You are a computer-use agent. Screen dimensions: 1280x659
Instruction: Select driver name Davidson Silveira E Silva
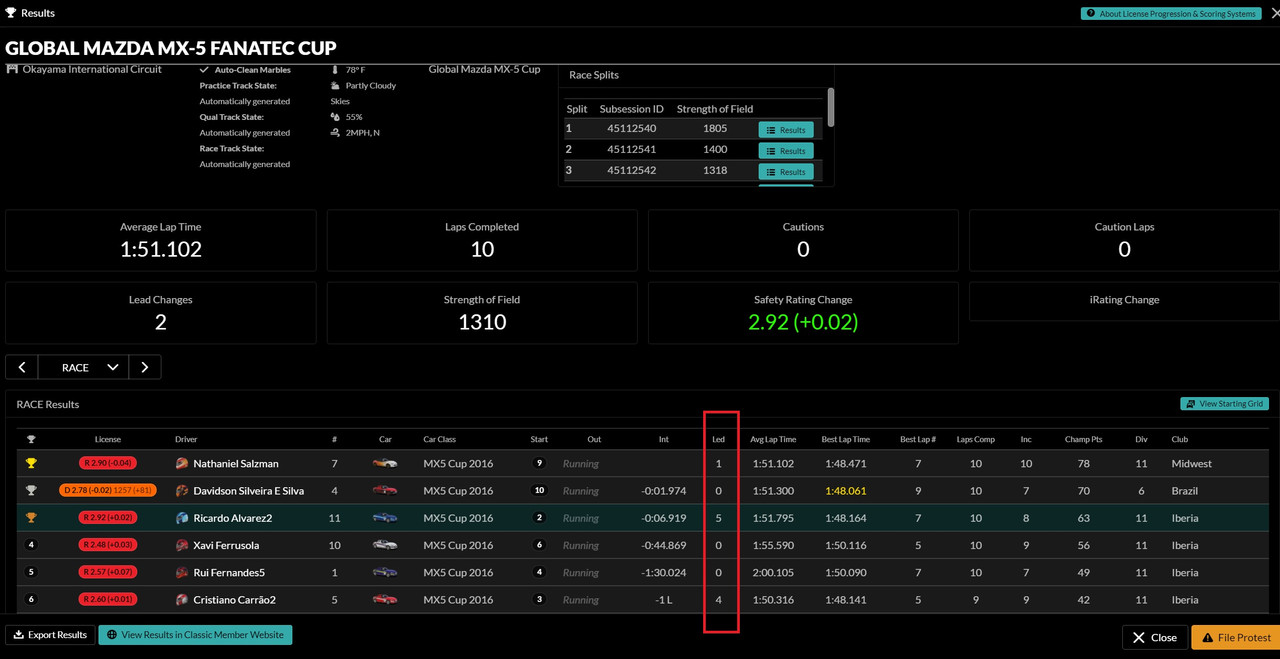[248, 491]
